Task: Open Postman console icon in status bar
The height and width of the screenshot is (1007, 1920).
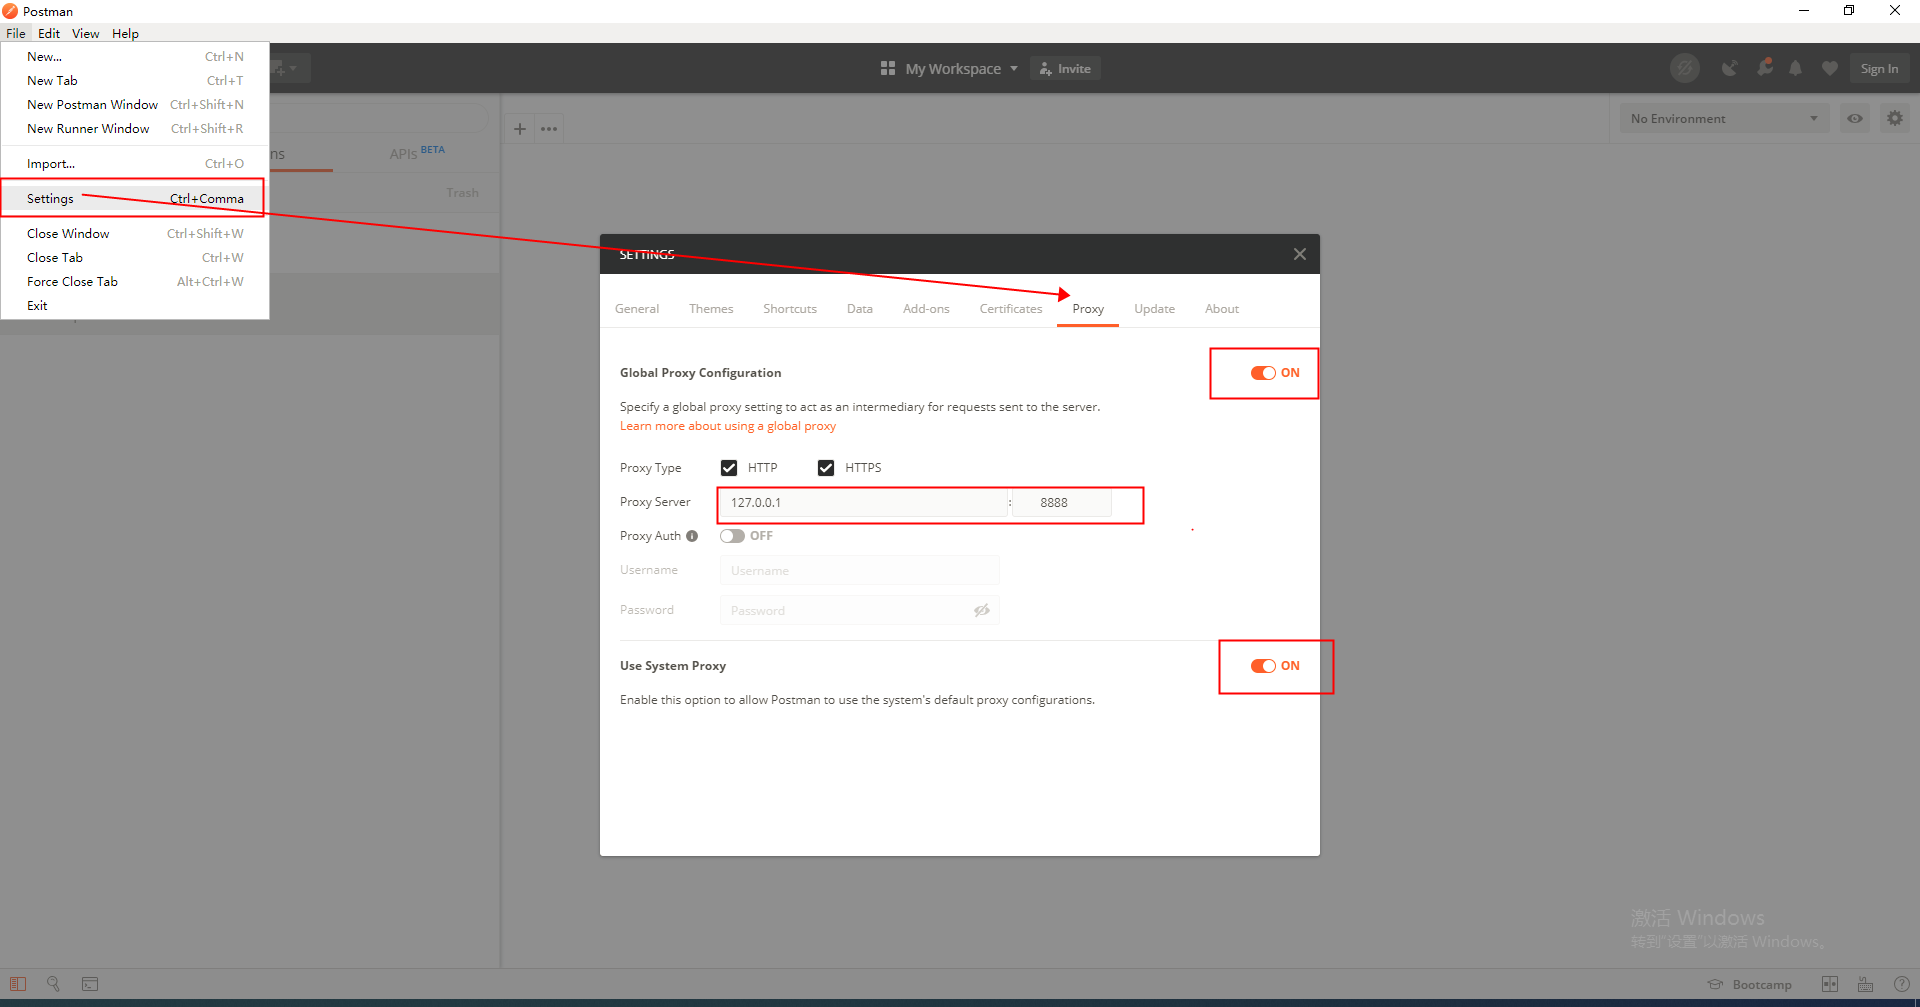Action: [90, 984]
